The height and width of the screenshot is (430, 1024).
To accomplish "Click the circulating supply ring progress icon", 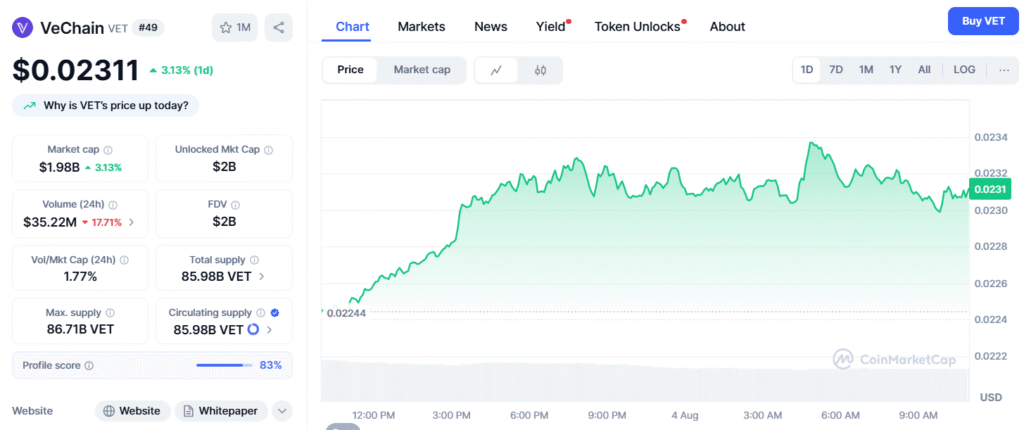I will [253, 329].
